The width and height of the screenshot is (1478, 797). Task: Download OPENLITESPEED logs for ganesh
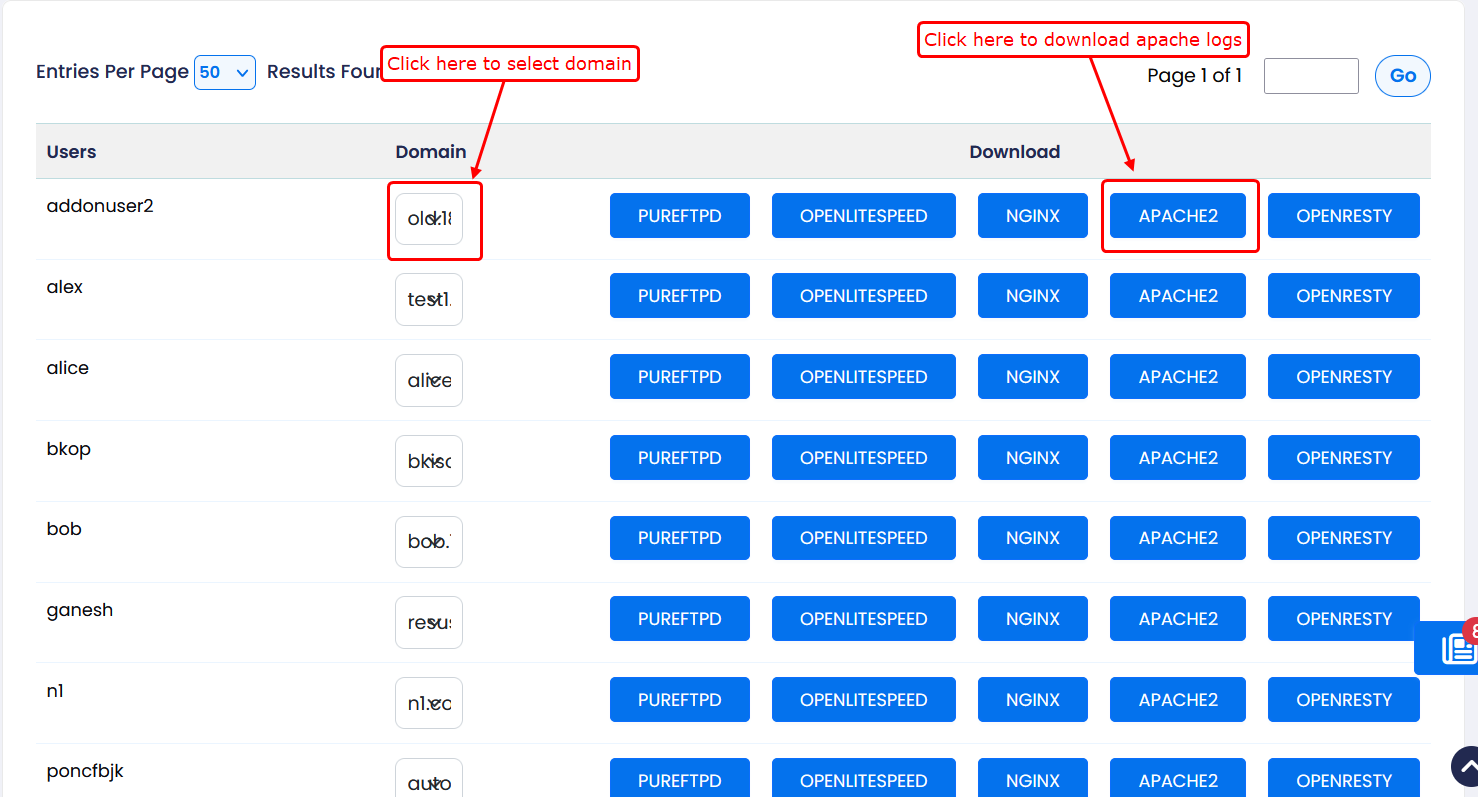click(863, 619)
